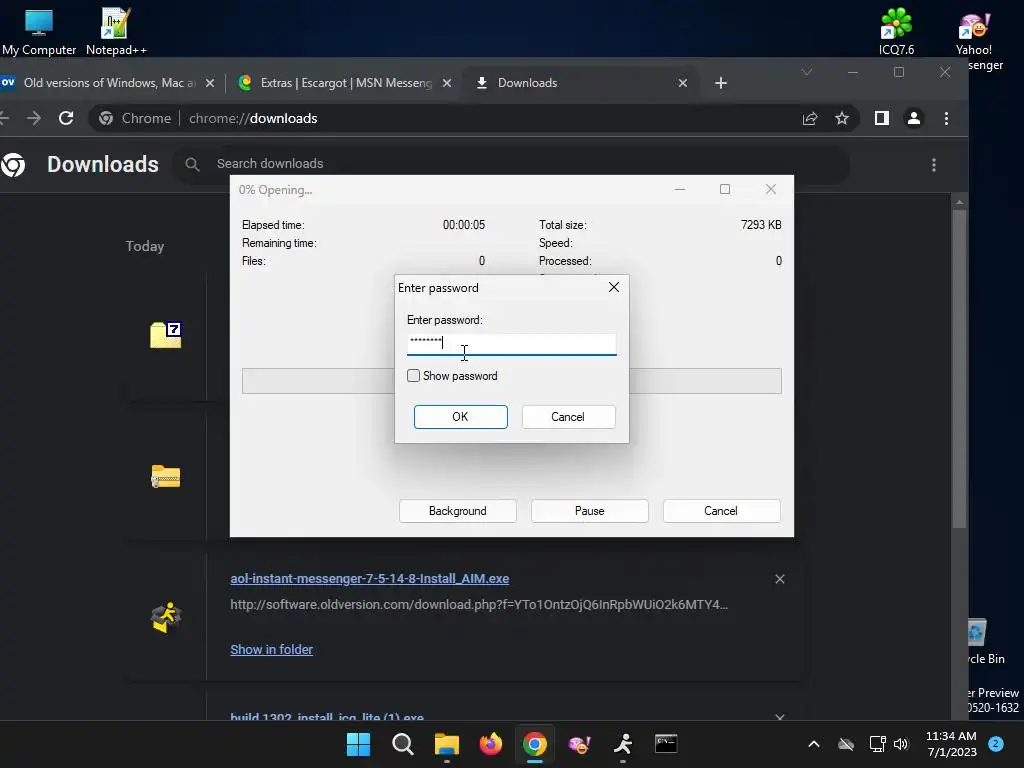Image resolution: width=1024 pixels, height=768 pixels.
Task: Close the Downloads tab
Action: coord(682,83)
